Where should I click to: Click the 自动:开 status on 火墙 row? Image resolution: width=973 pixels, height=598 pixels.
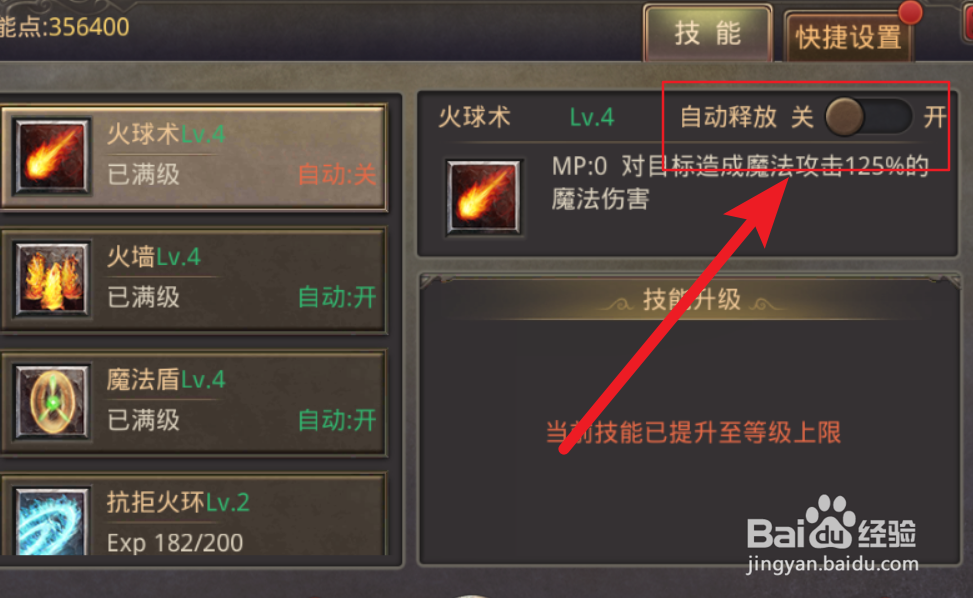337,297
